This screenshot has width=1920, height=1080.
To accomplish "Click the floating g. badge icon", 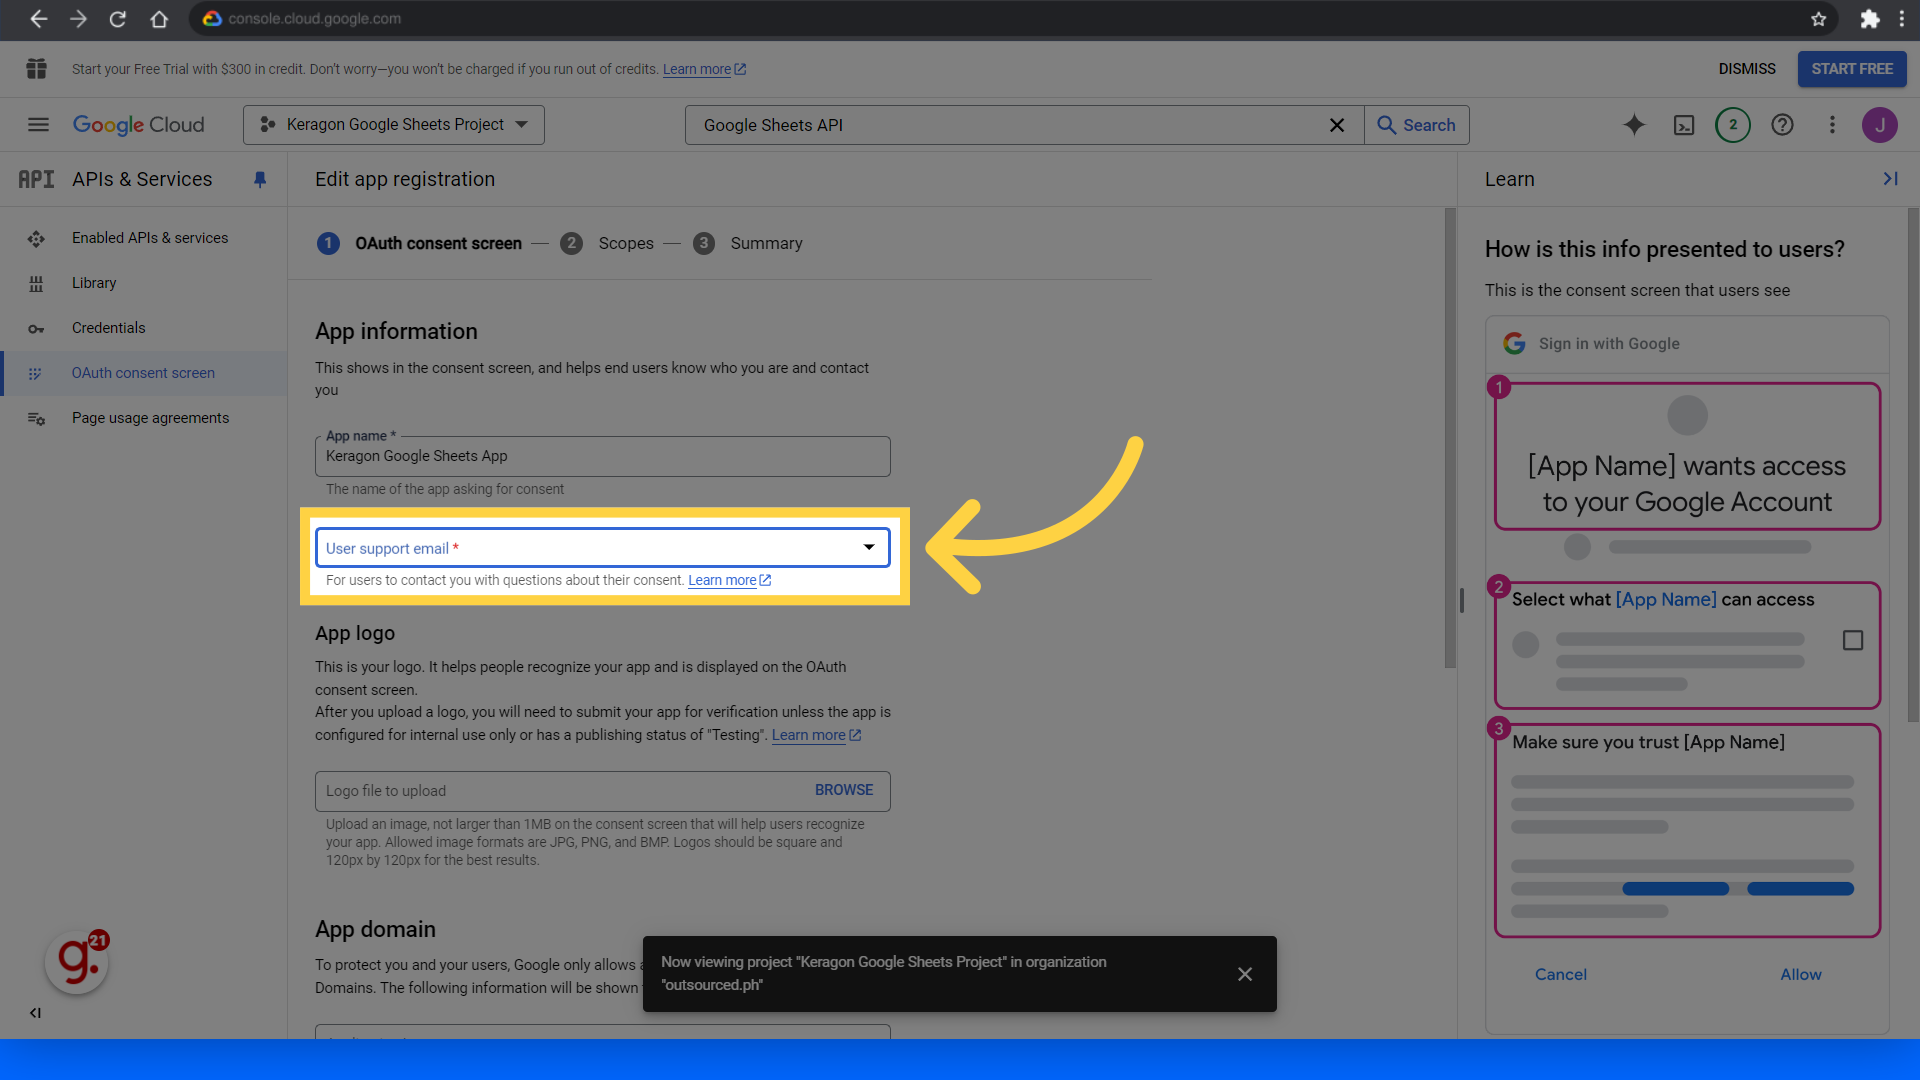I will pyautogui.click(x=77, y=962).
